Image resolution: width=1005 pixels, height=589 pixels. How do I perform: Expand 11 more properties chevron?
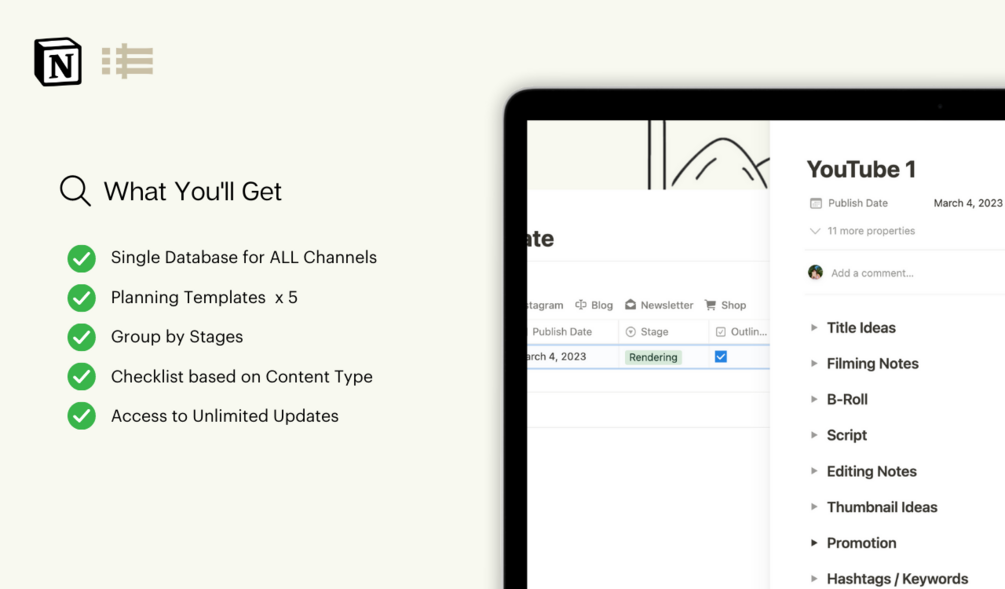click(815, 231)
